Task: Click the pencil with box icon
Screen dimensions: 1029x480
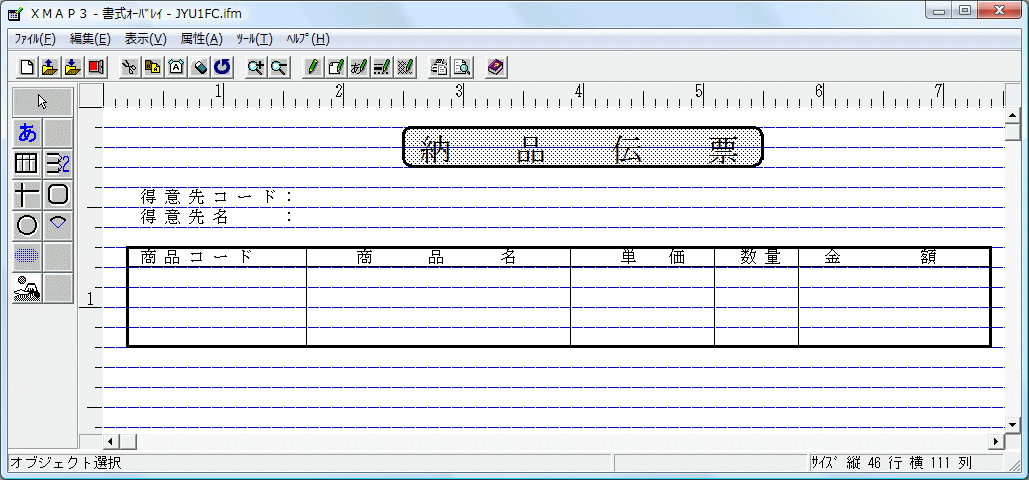Action: point(336,66)
